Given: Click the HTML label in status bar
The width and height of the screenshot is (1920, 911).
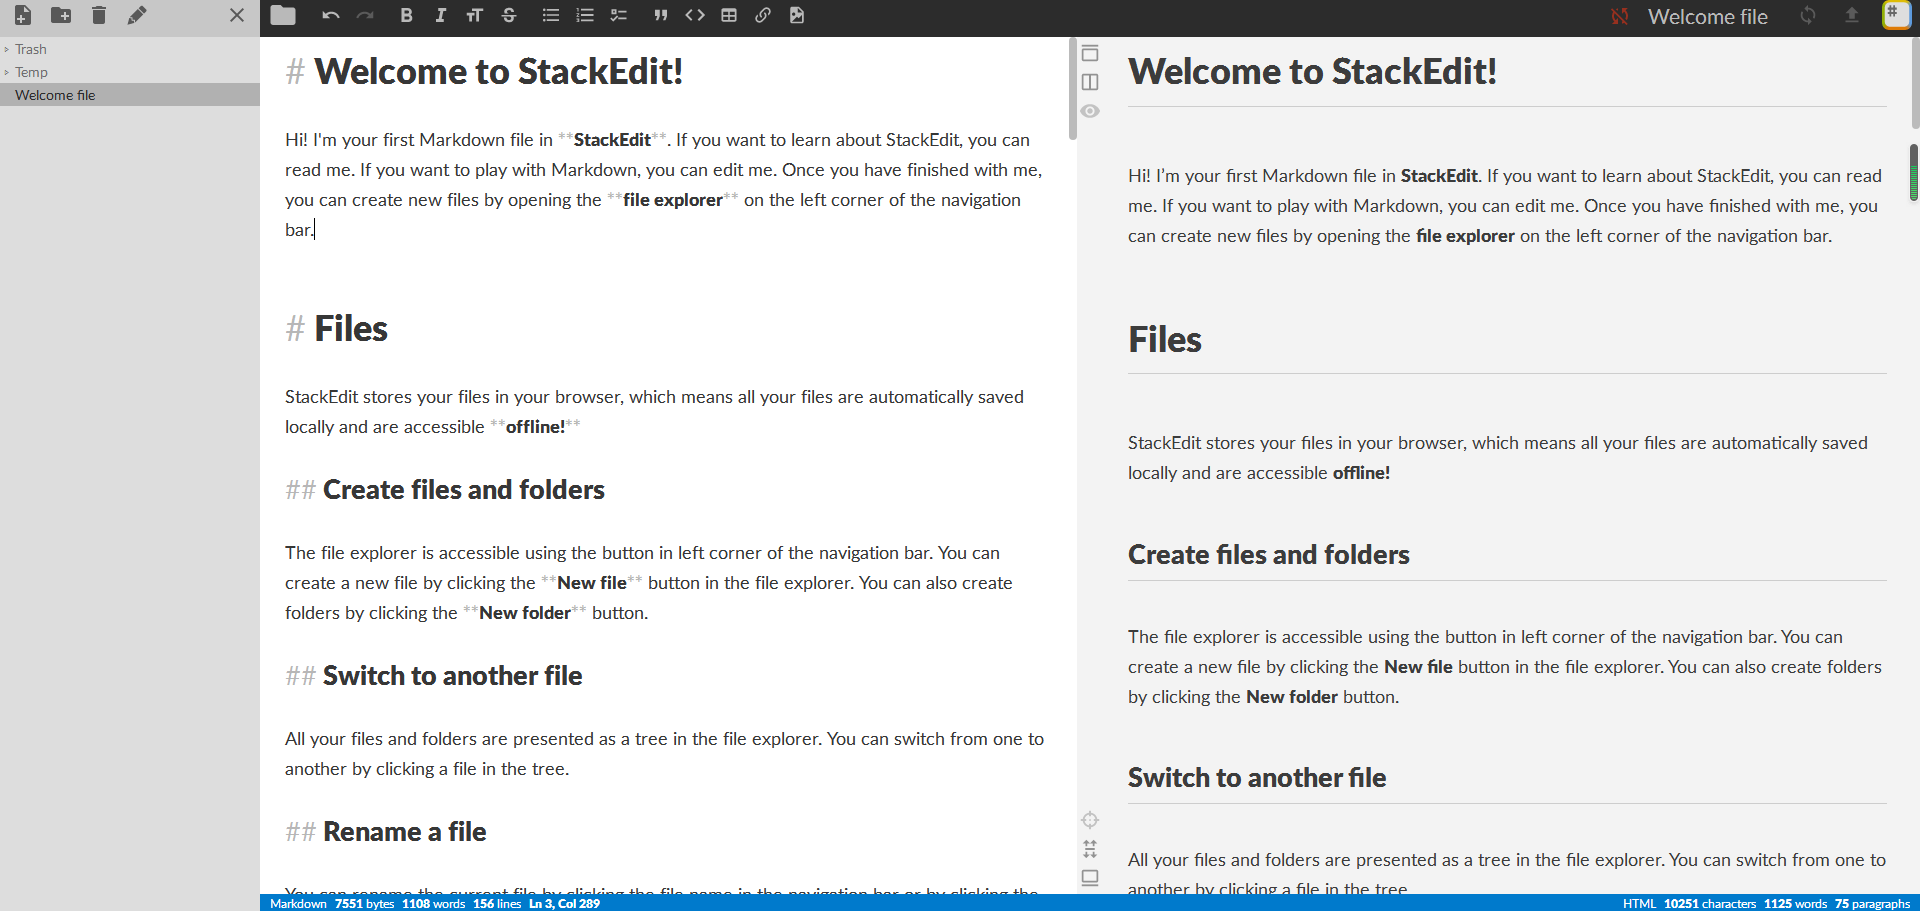Looking at the screenshot, I should coord(1639,904).
